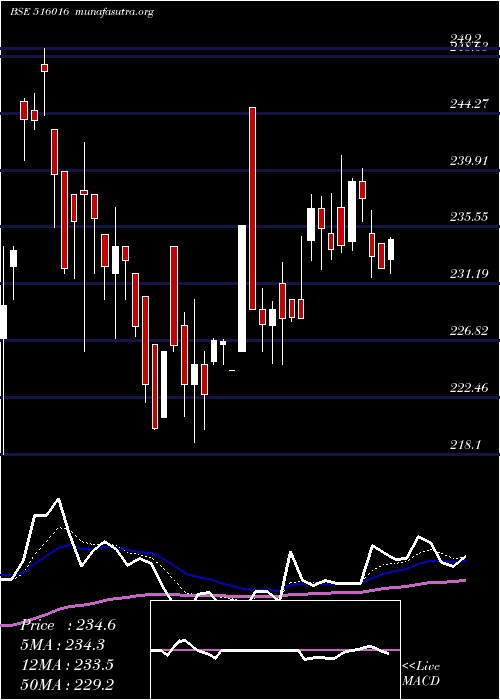Select the 226.82 price level label
500x700 pixels.
[469, 331]
